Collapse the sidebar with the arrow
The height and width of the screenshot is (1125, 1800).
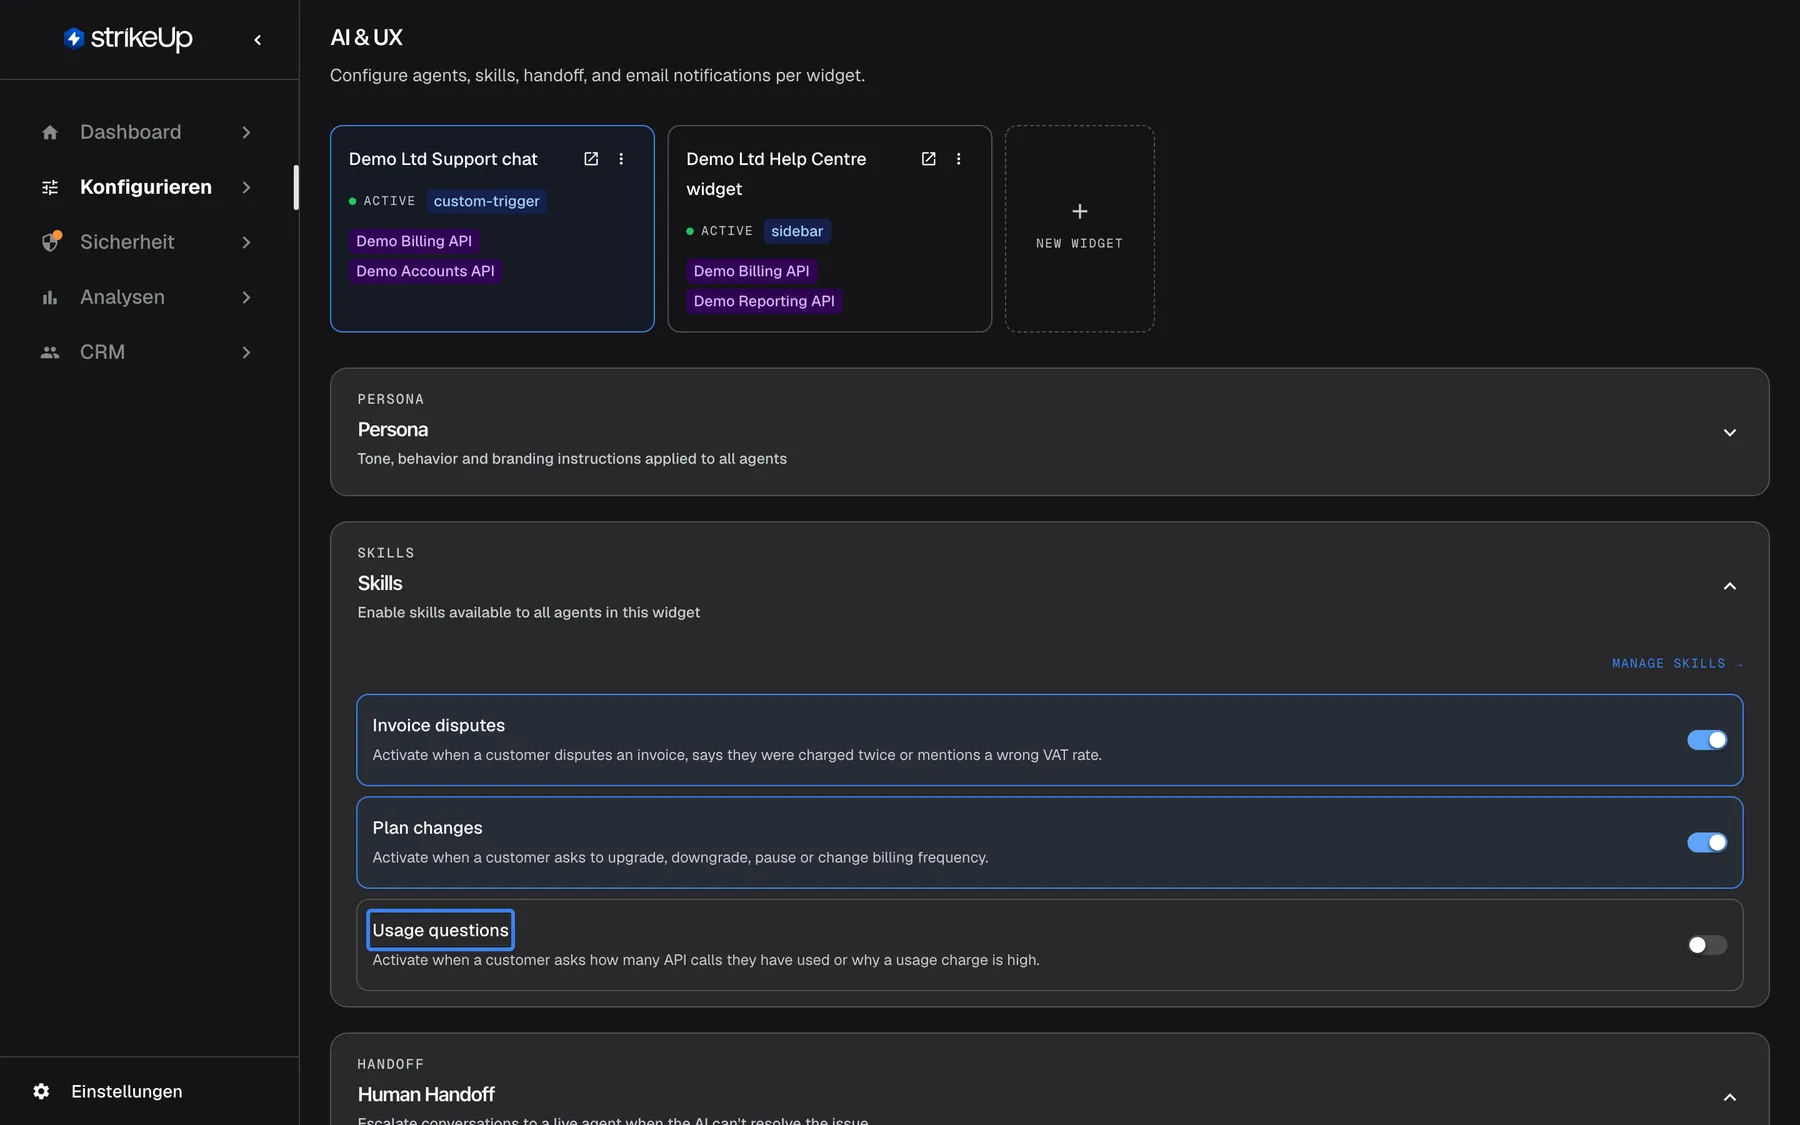[x=258, y=40]
